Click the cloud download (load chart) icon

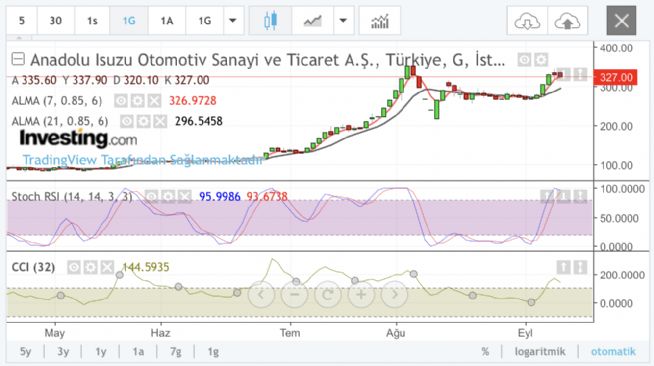point(527,20)
